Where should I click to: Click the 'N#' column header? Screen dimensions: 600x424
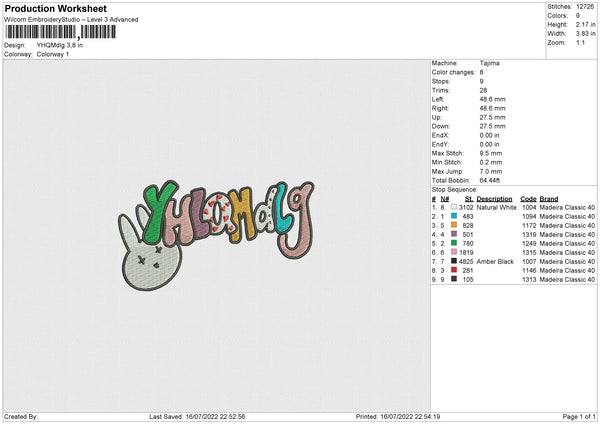[445, 199]
